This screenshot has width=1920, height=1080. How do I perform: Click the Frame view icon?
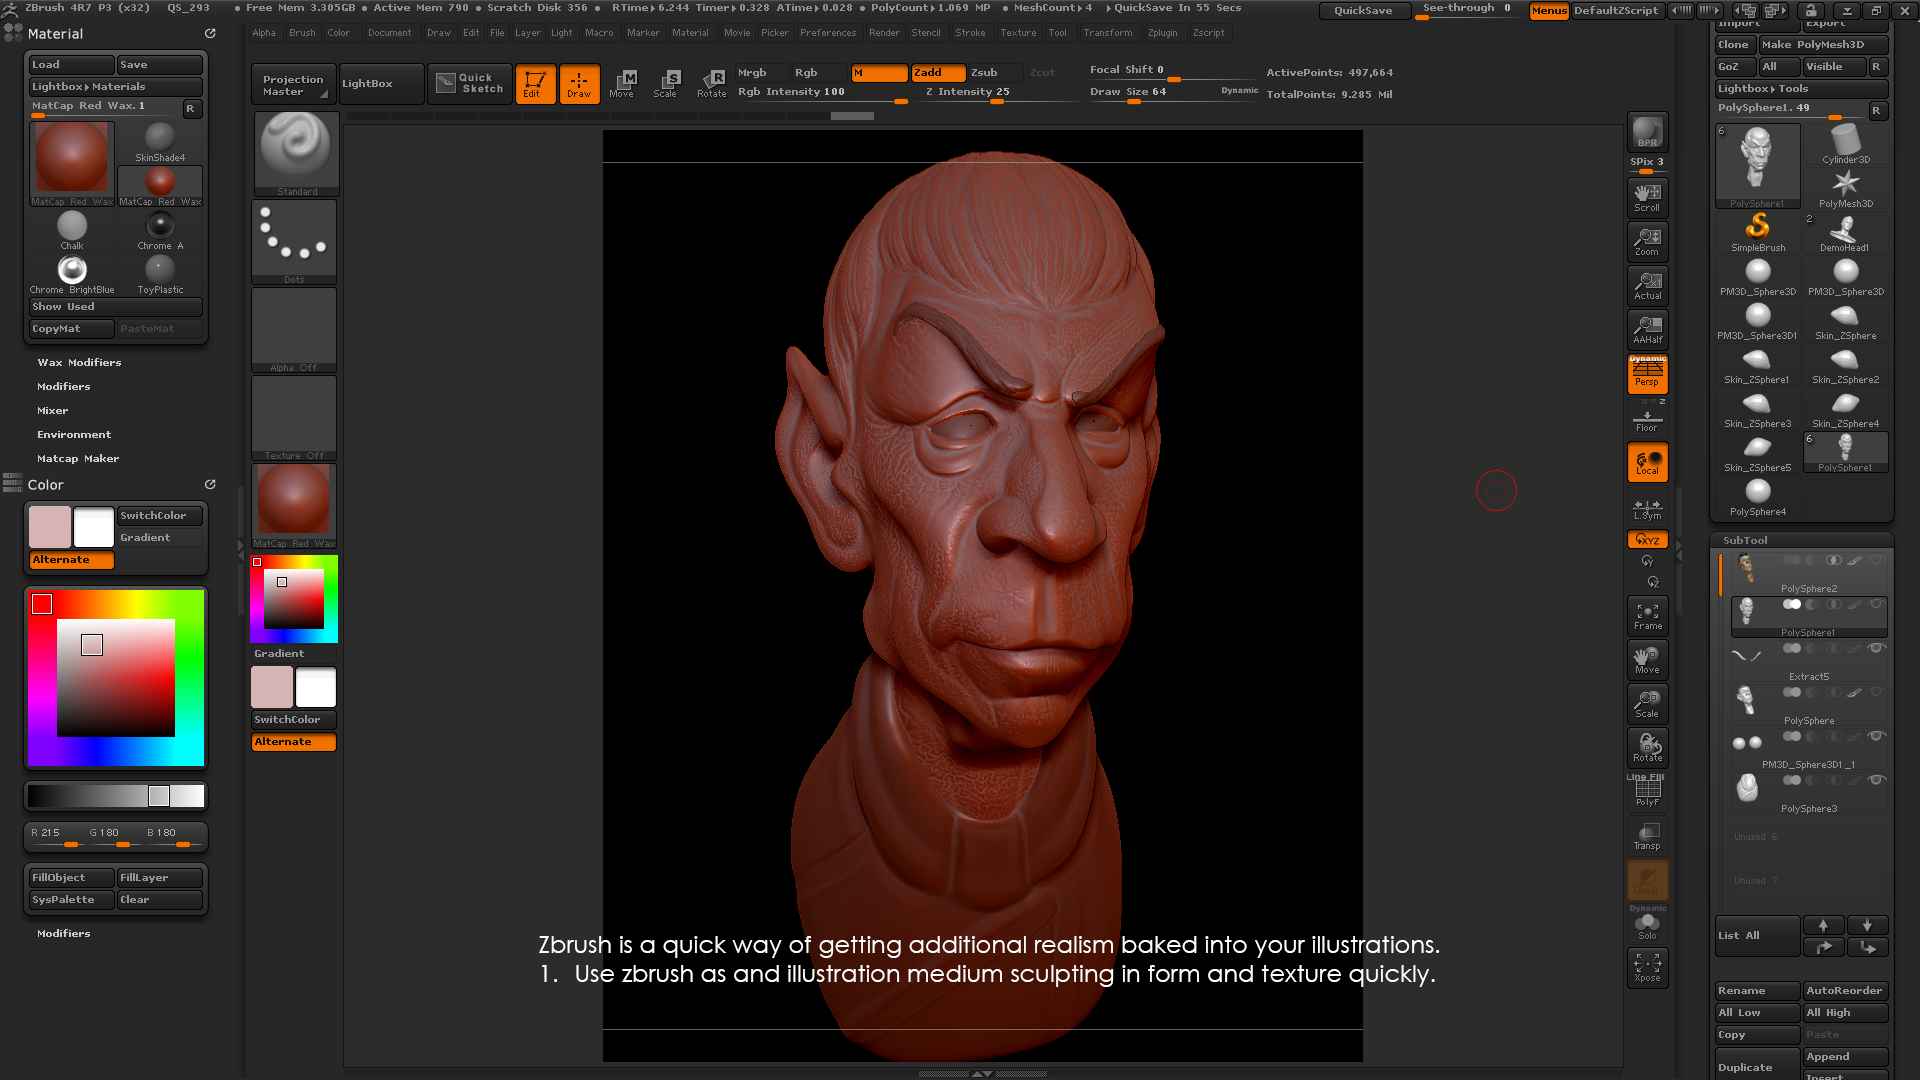1647,615
